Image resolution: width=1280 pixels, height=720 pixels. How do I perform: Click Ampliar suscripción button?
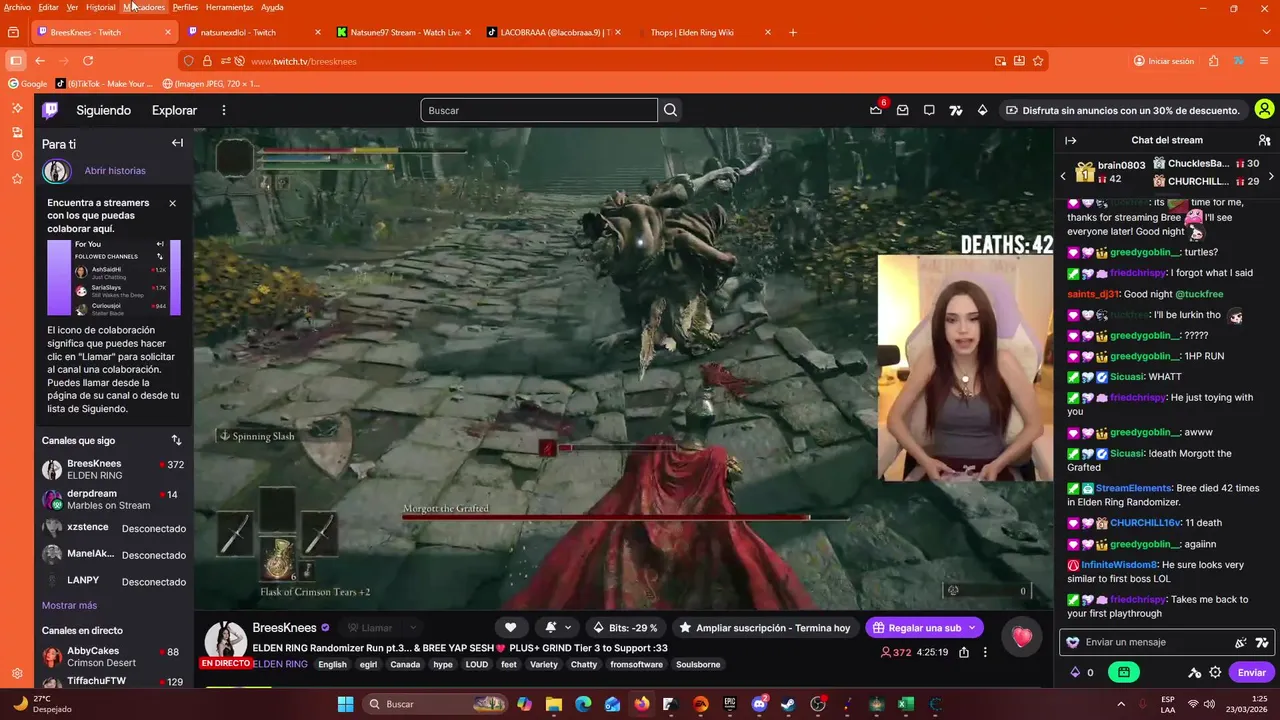pyautogui.click(x=765, y=627)
